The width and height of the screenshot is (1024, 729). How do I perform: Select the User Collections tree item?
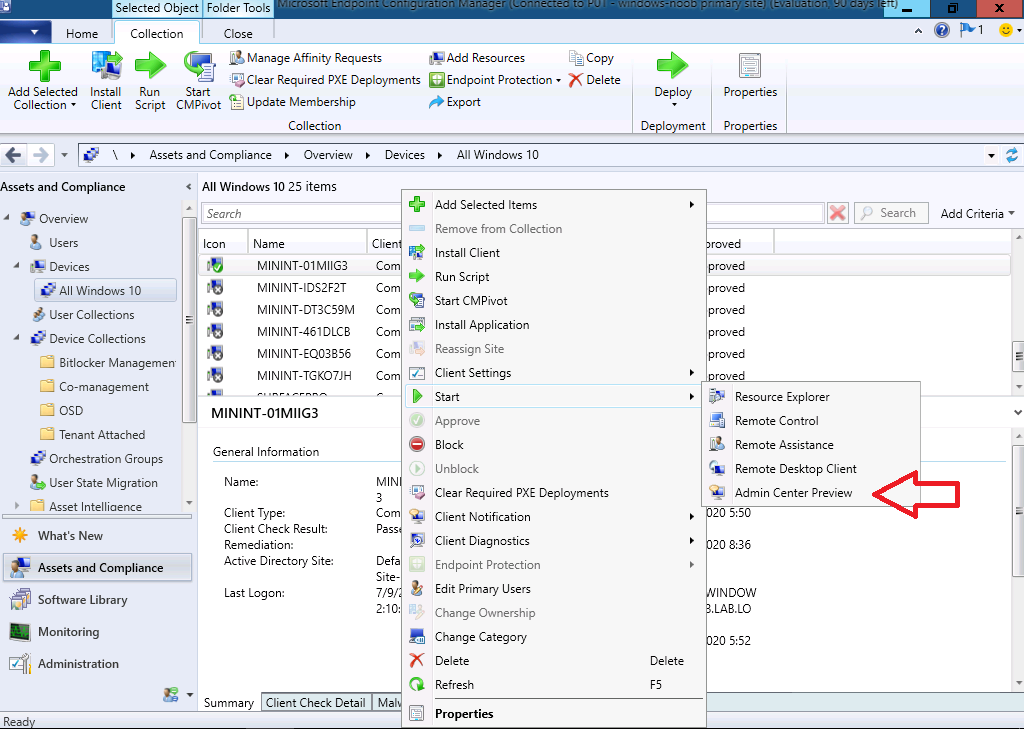pos(83,314)
